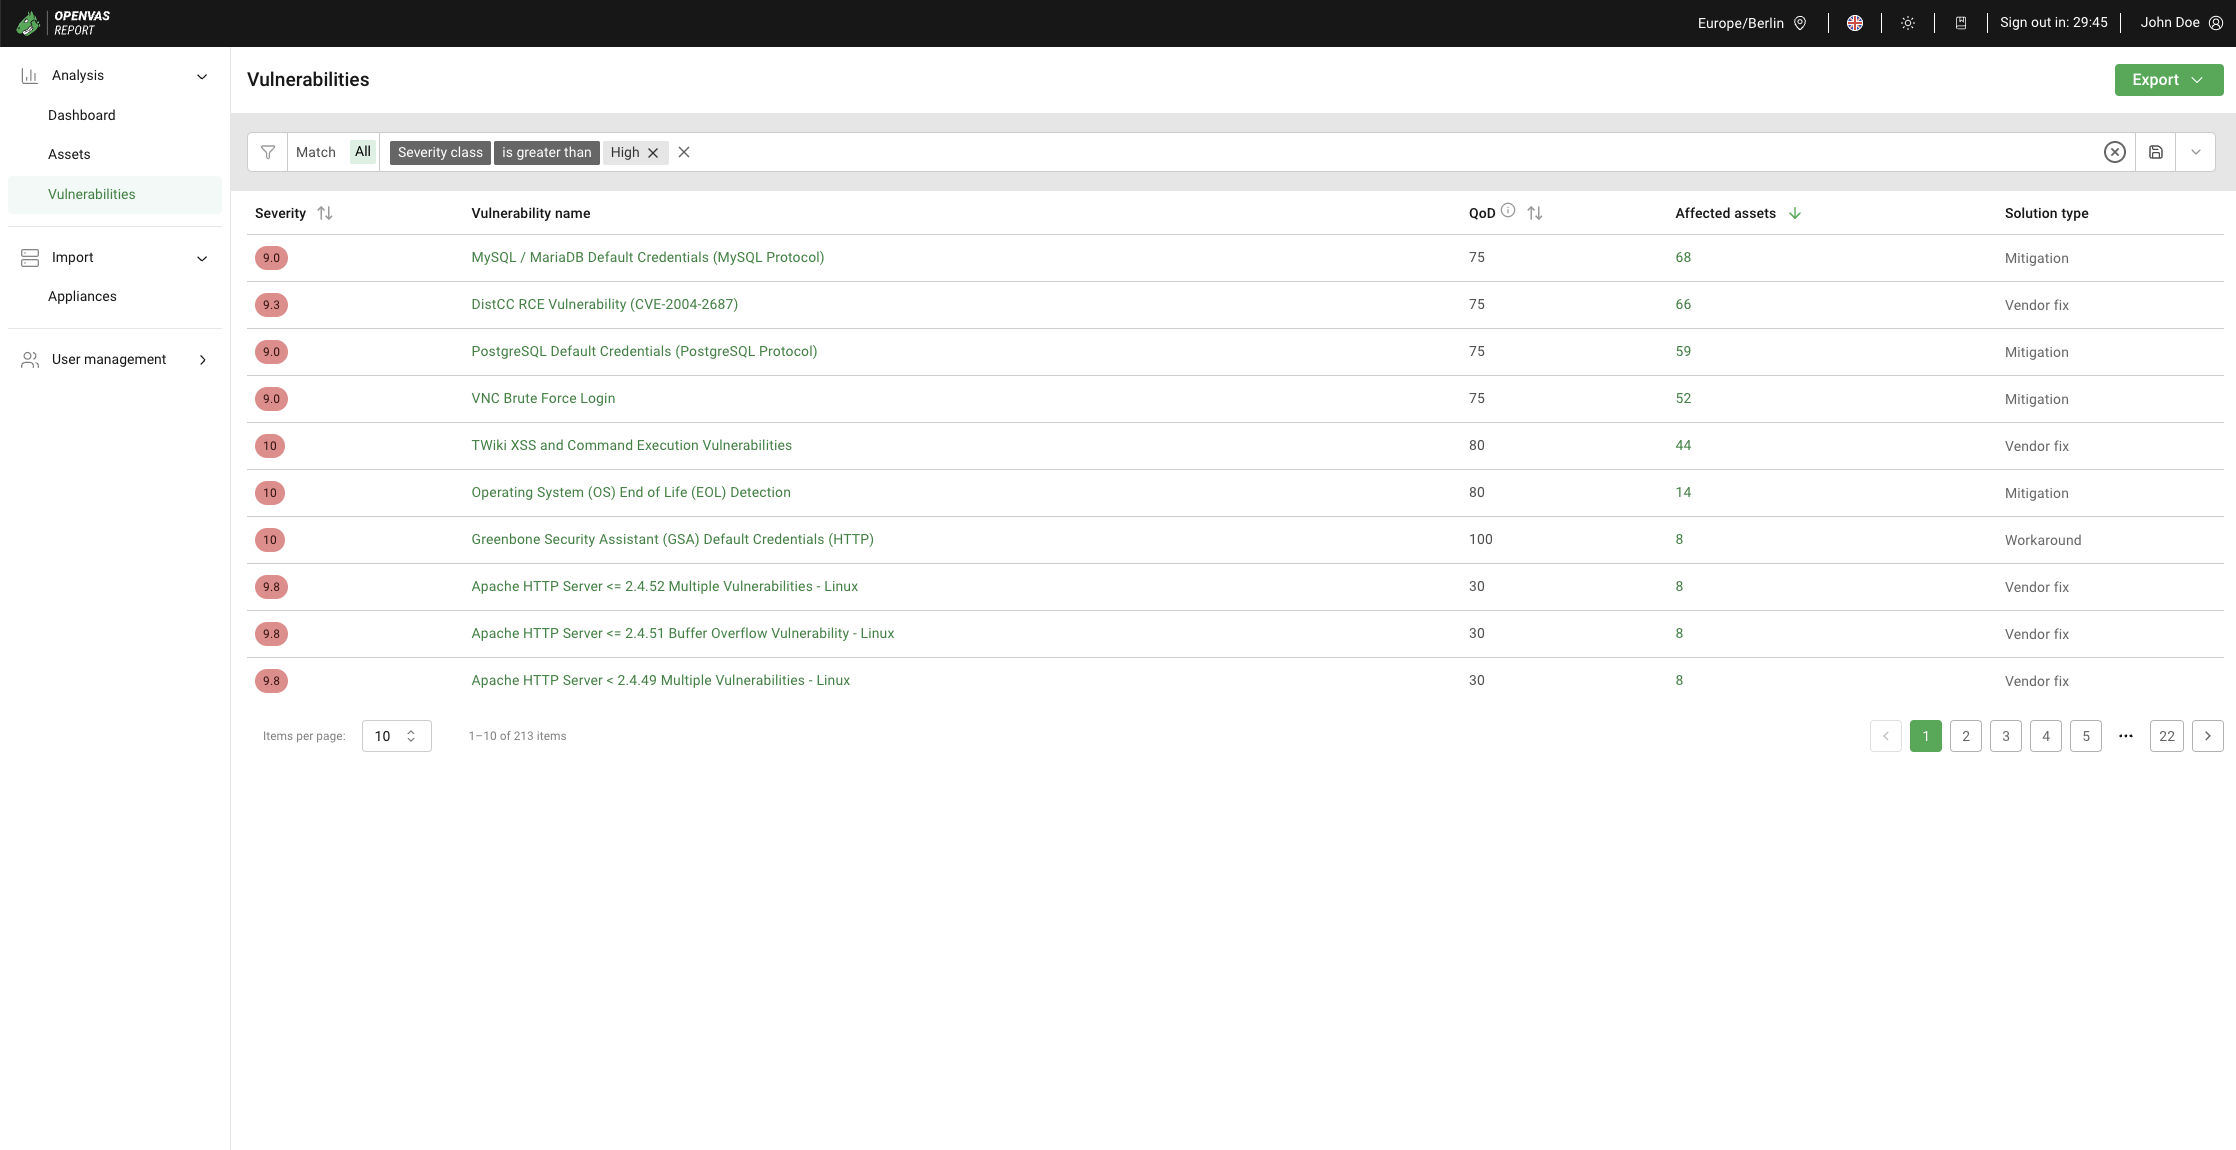Open VNC Brute Force Login vulnerability
The height and width of the screenshot is (1150, 2236).
coord(543,398)
